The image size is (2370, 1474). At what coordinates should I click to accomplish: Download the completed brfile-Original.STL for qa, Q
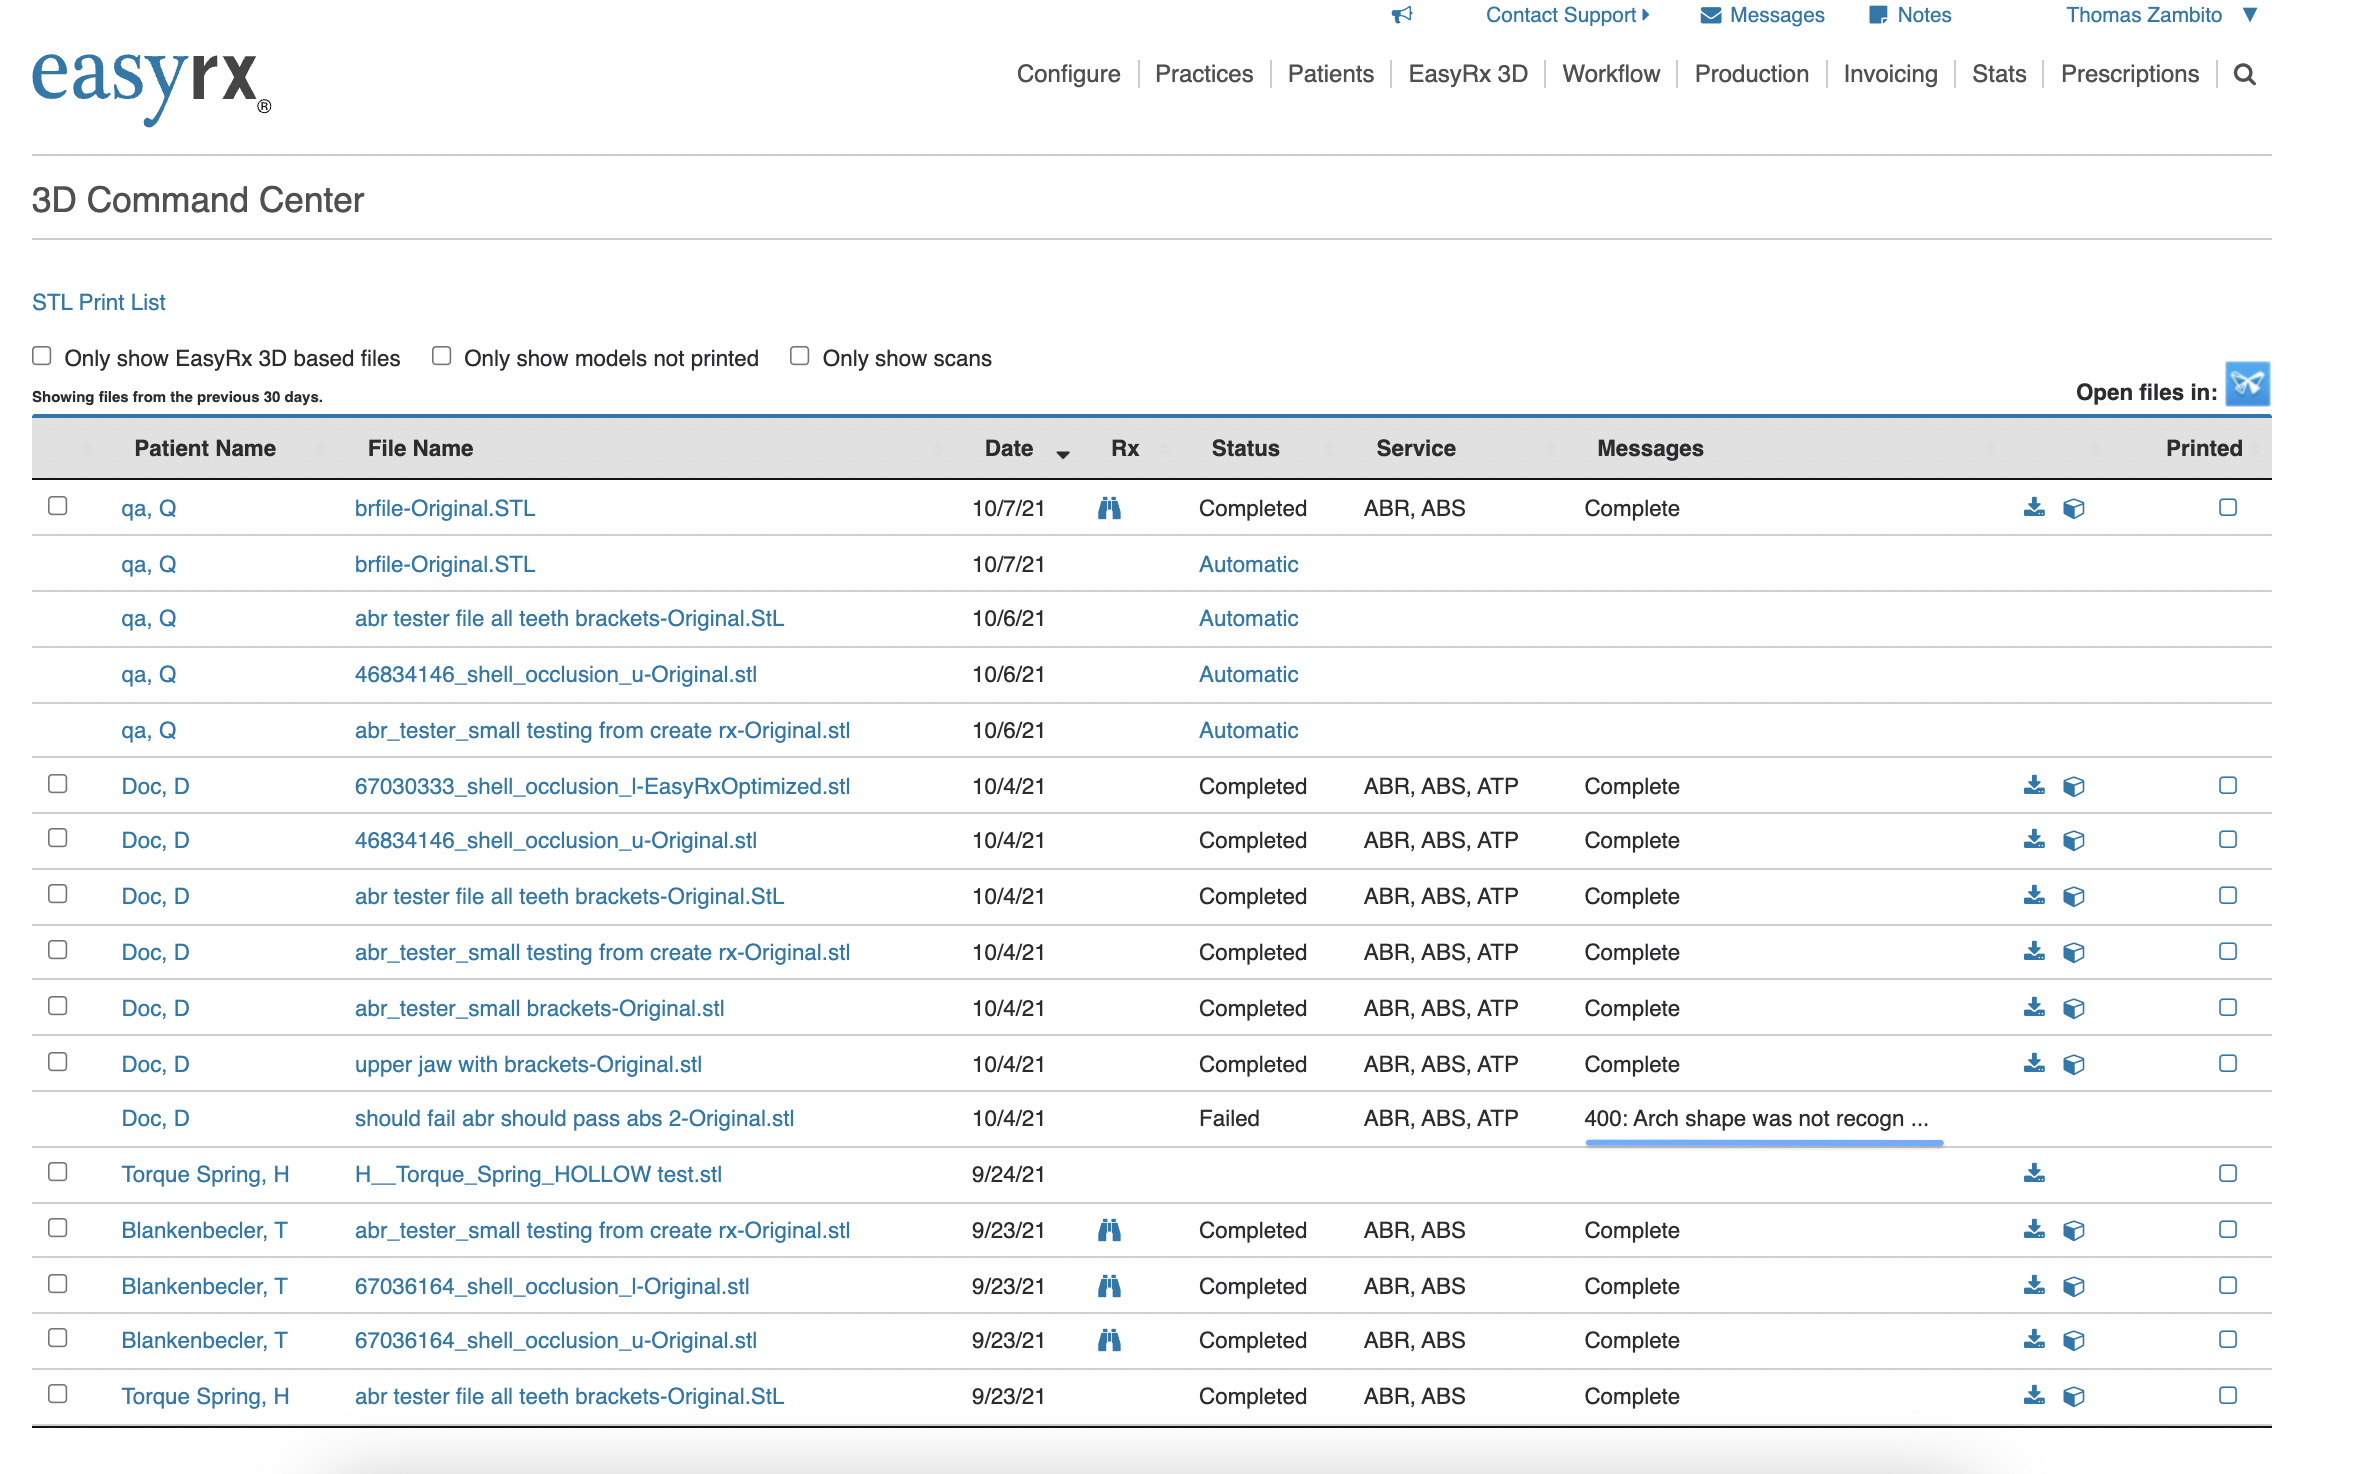pos(2034,508)
